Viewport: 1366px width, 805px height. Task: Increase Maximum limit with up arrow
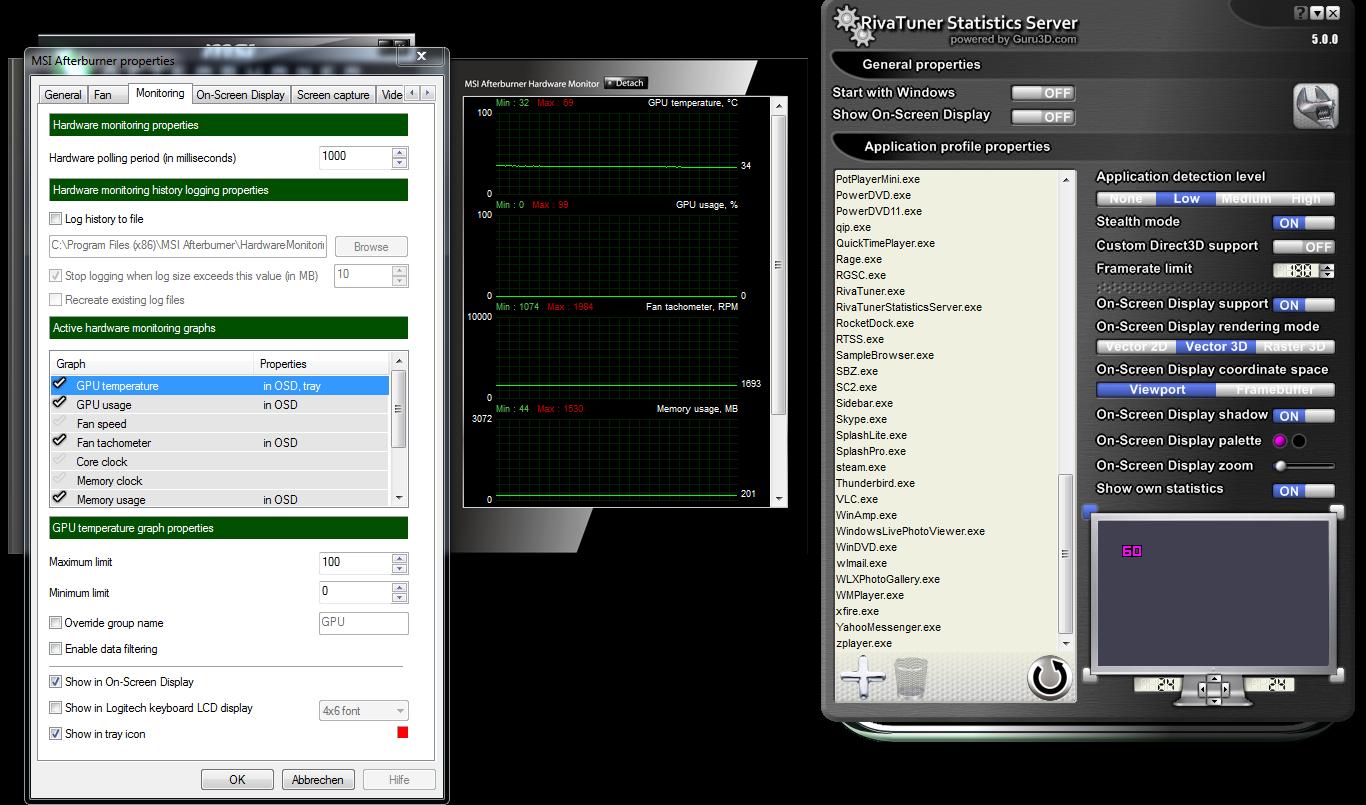[400, 557]
